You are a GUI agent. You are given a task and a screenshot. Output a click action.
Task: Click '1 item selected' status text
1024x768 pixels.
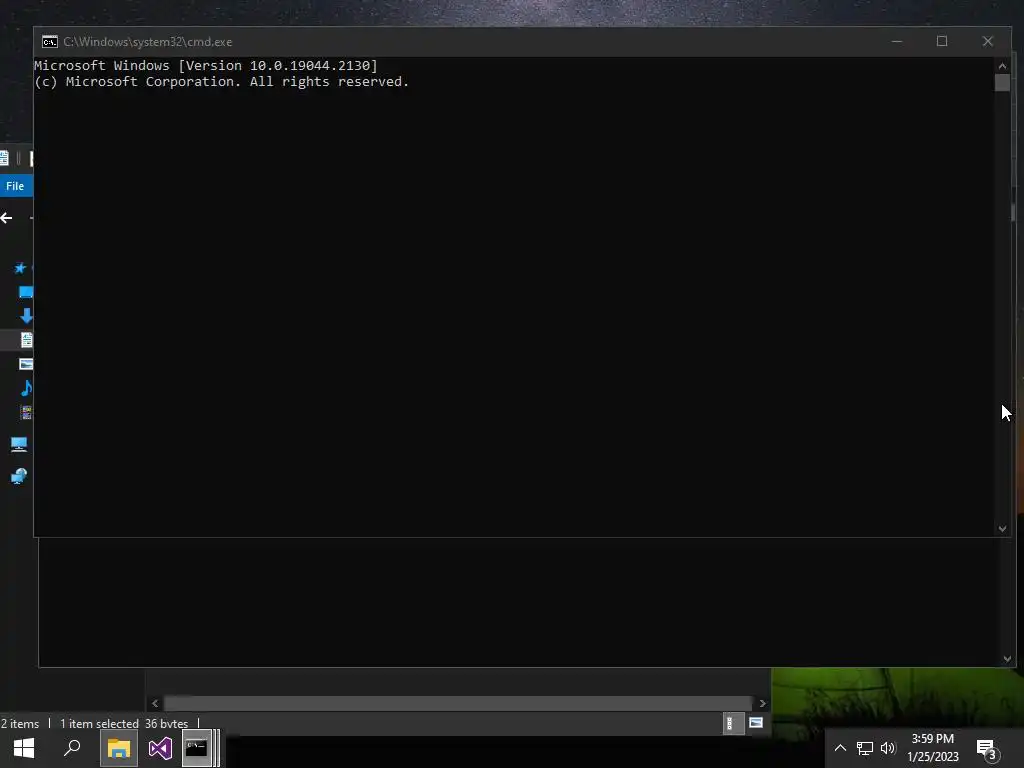point(99,724)
